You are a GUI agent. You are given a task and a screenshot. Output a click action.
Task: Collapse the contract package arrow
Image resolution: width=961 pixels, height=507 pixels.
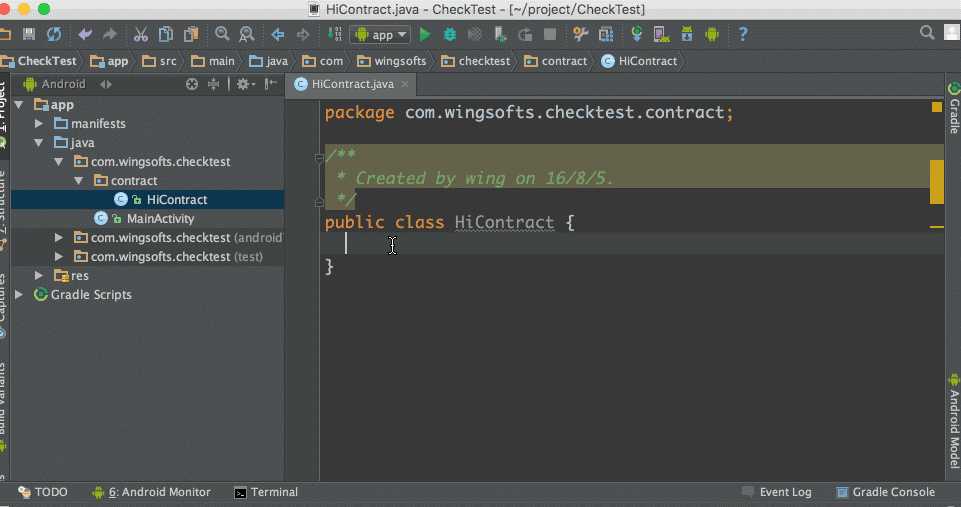point(78,180)
